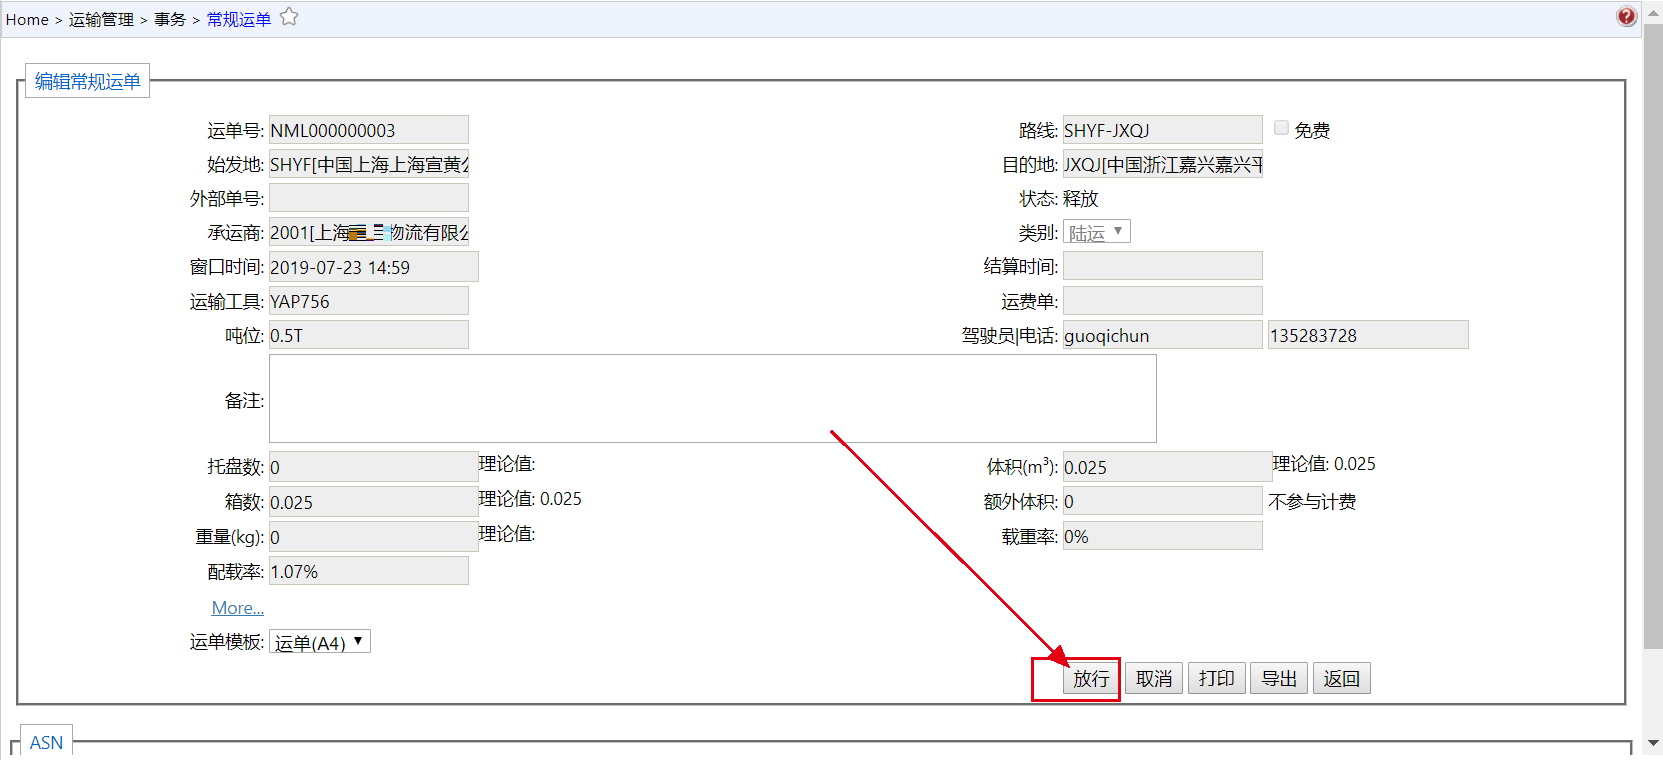Click the 状态 value 释放
The image size is (1663, 760).
1080,198
